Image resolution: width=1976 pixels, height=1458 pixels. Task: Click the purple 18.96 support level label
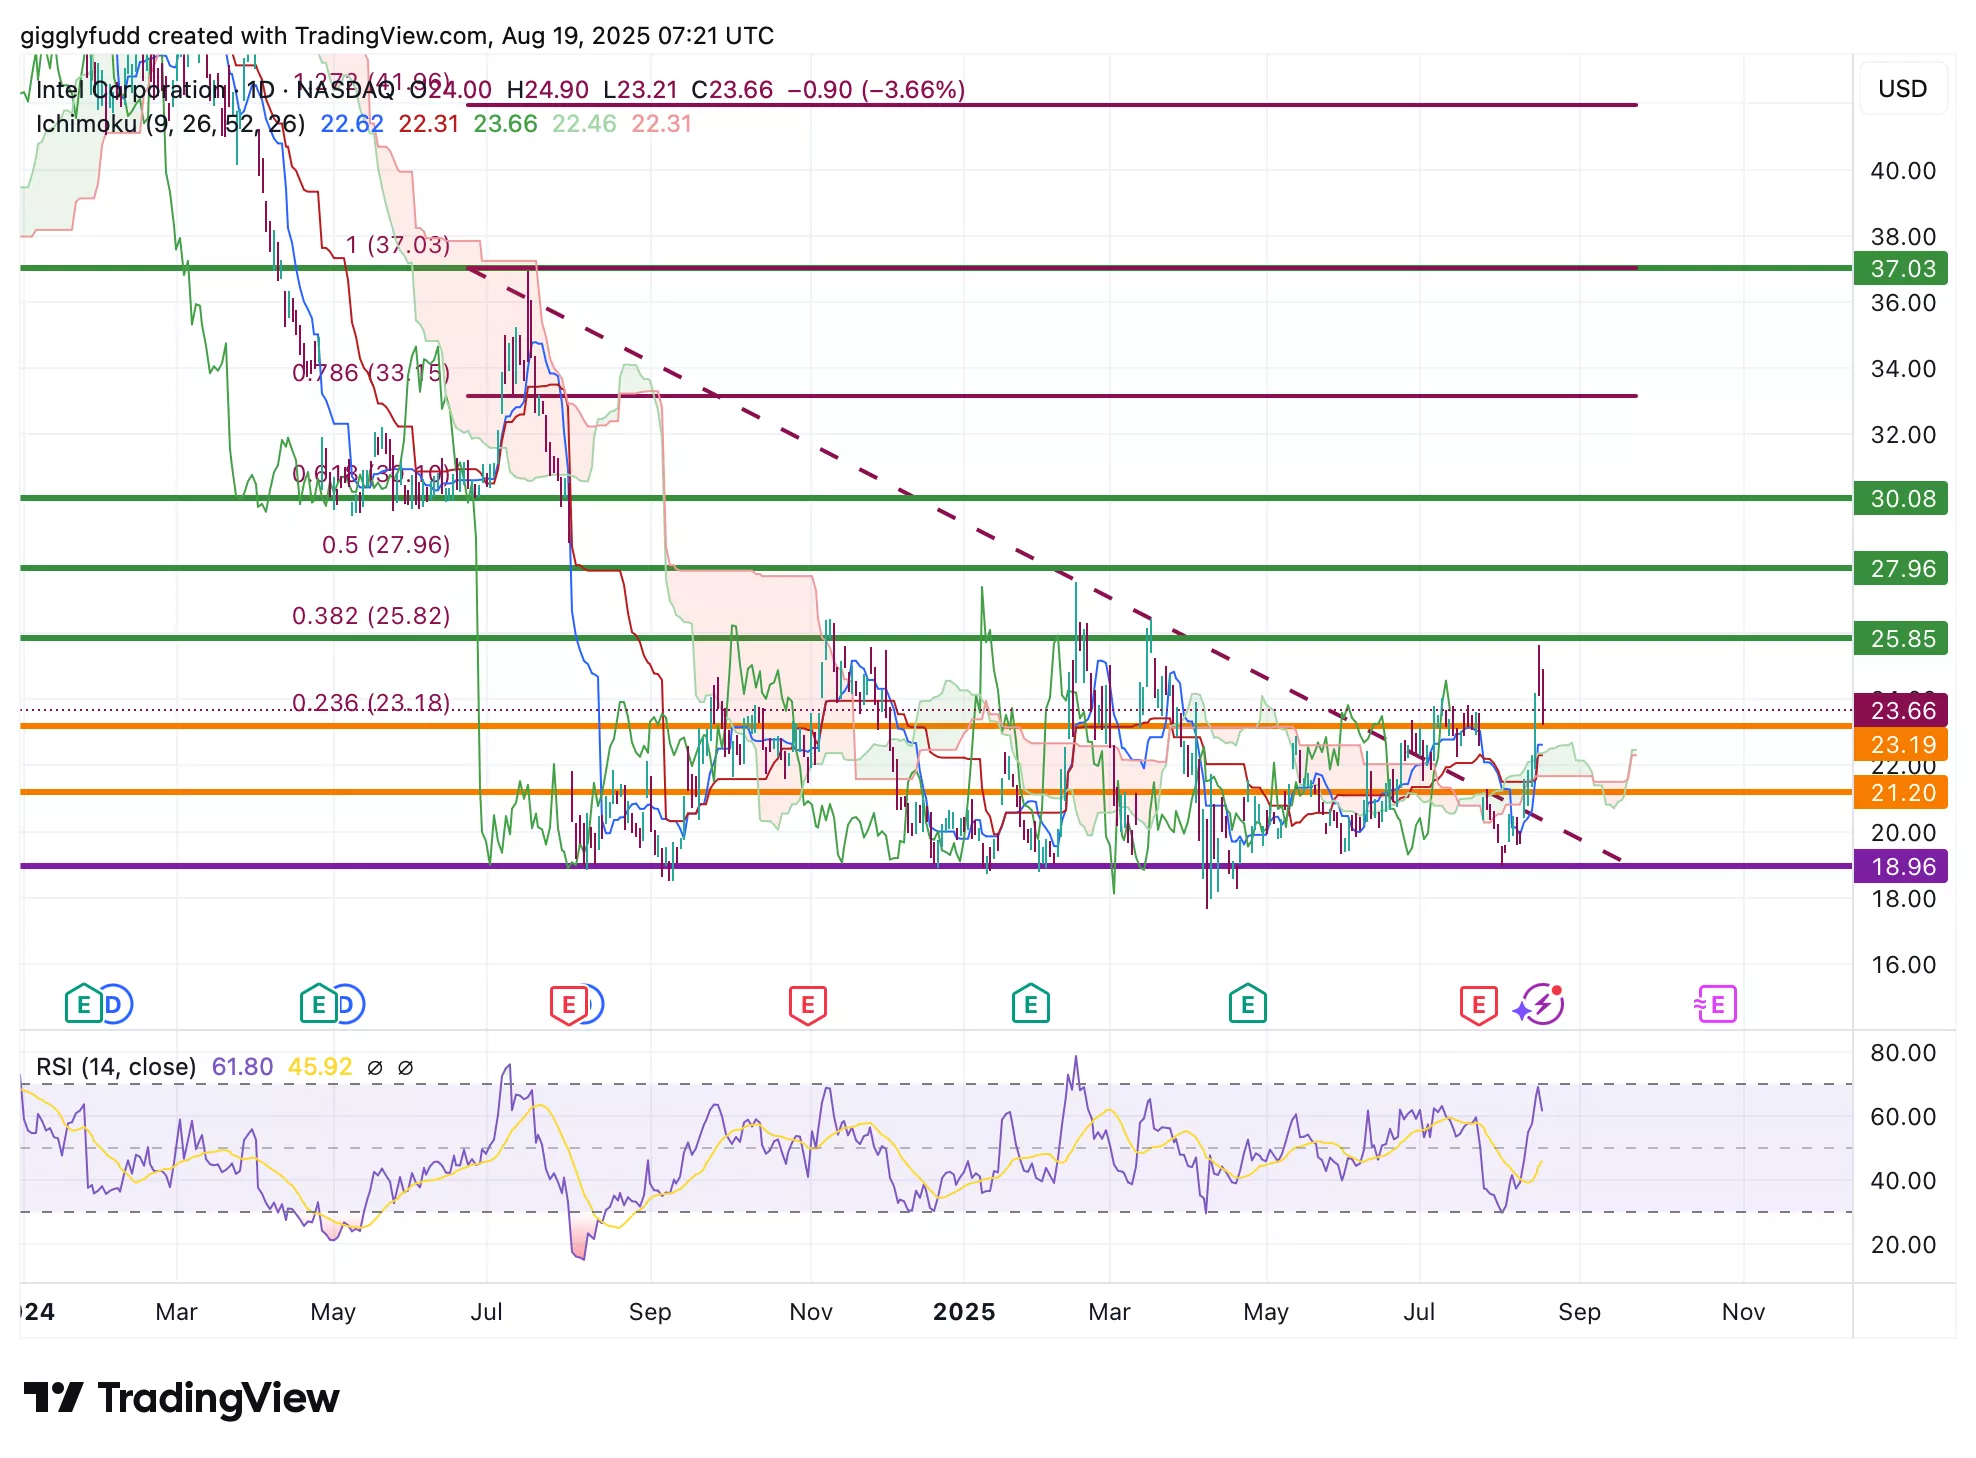click(x=1901, y=867)
